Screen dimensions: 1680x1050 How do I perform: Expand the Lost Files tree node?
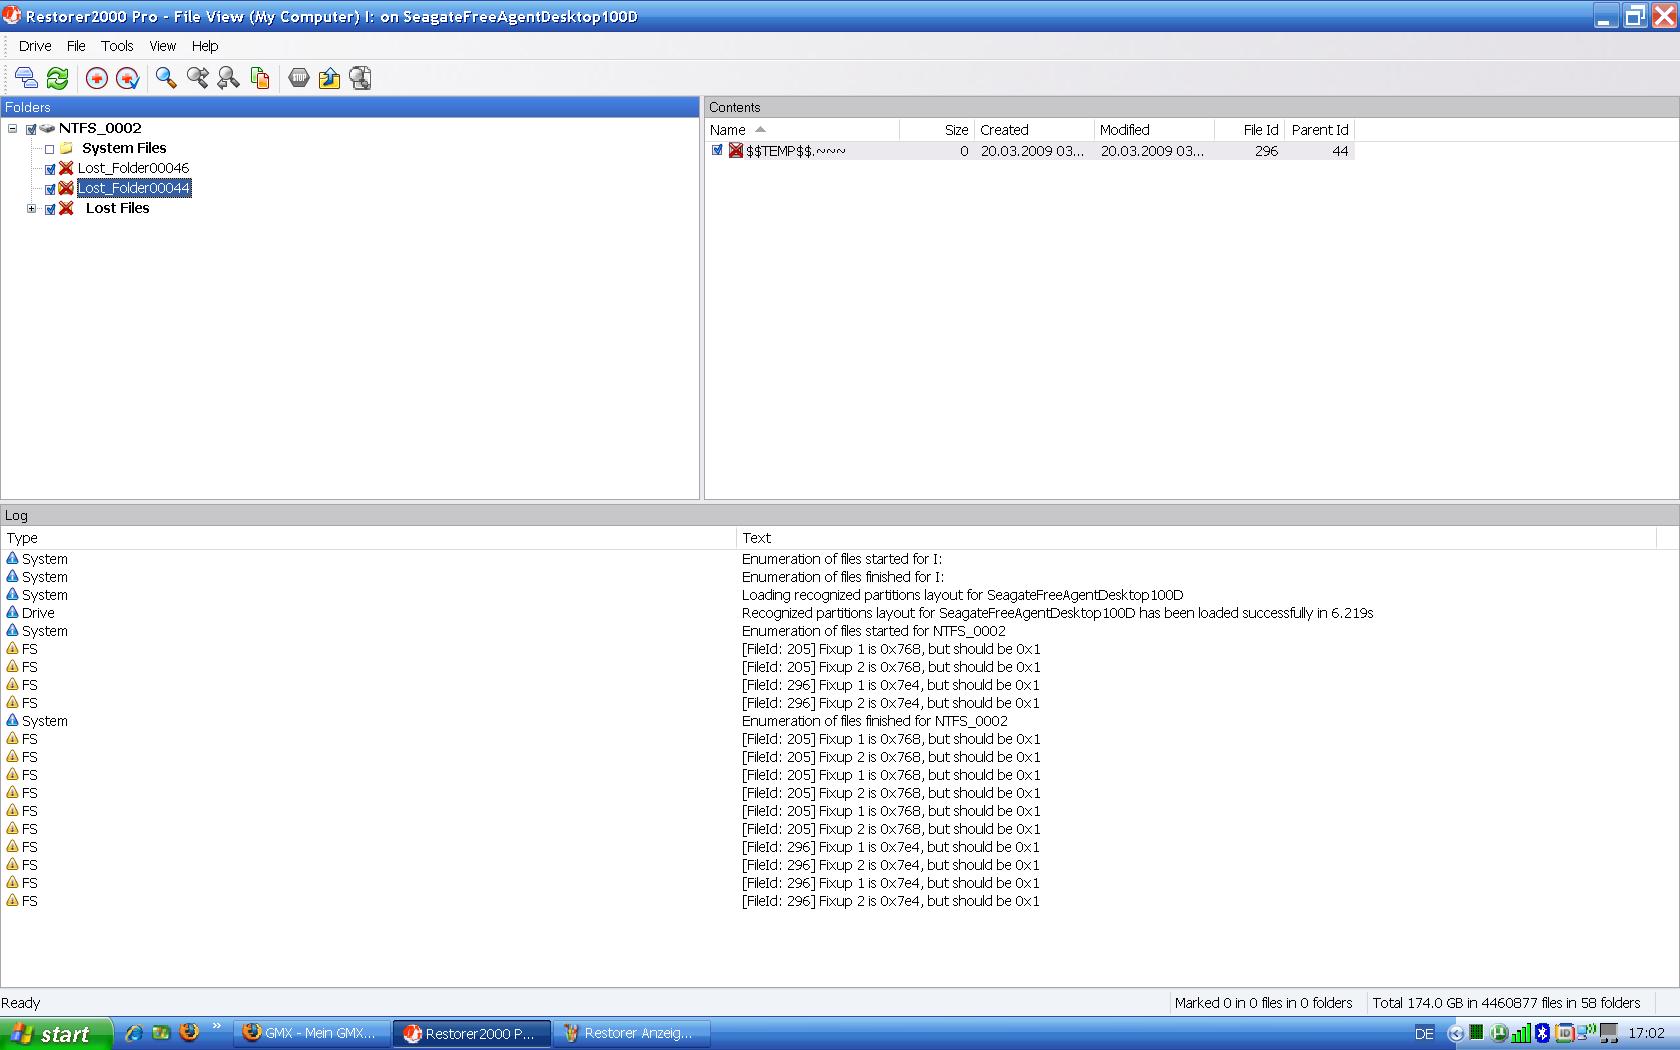(31, 208)
